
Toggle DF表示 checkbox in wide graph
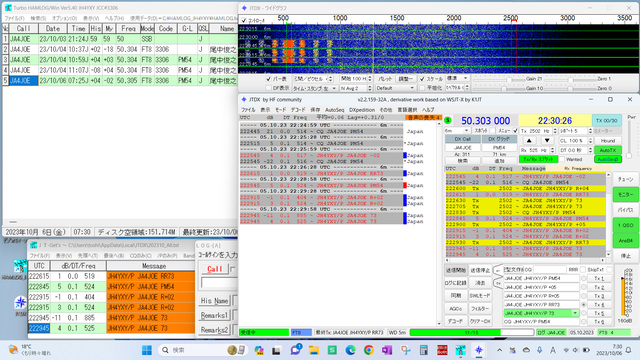pyautogui.click(x=269, y=88)
